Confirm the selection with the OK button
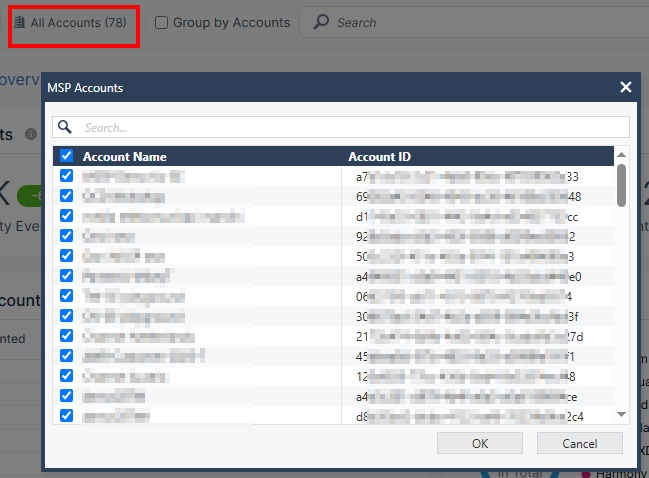The width and height of the screenshot is (649, 478). pyautogui.click(x=480, y=443)
